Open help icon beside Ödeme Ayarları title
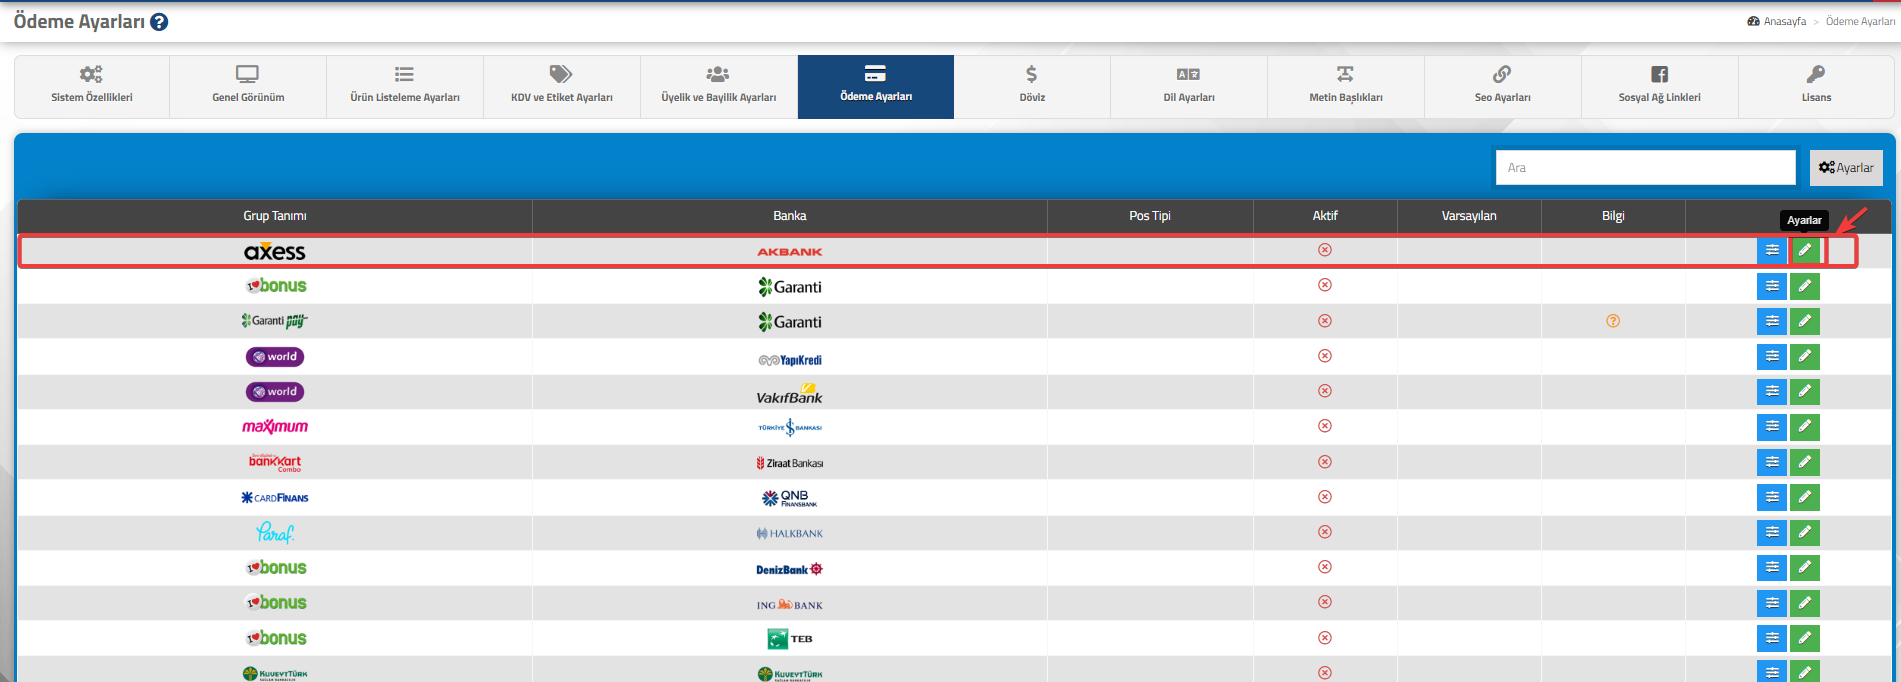Image resolution: width=1901 pixels, height=682 pixels. [159, 22]
